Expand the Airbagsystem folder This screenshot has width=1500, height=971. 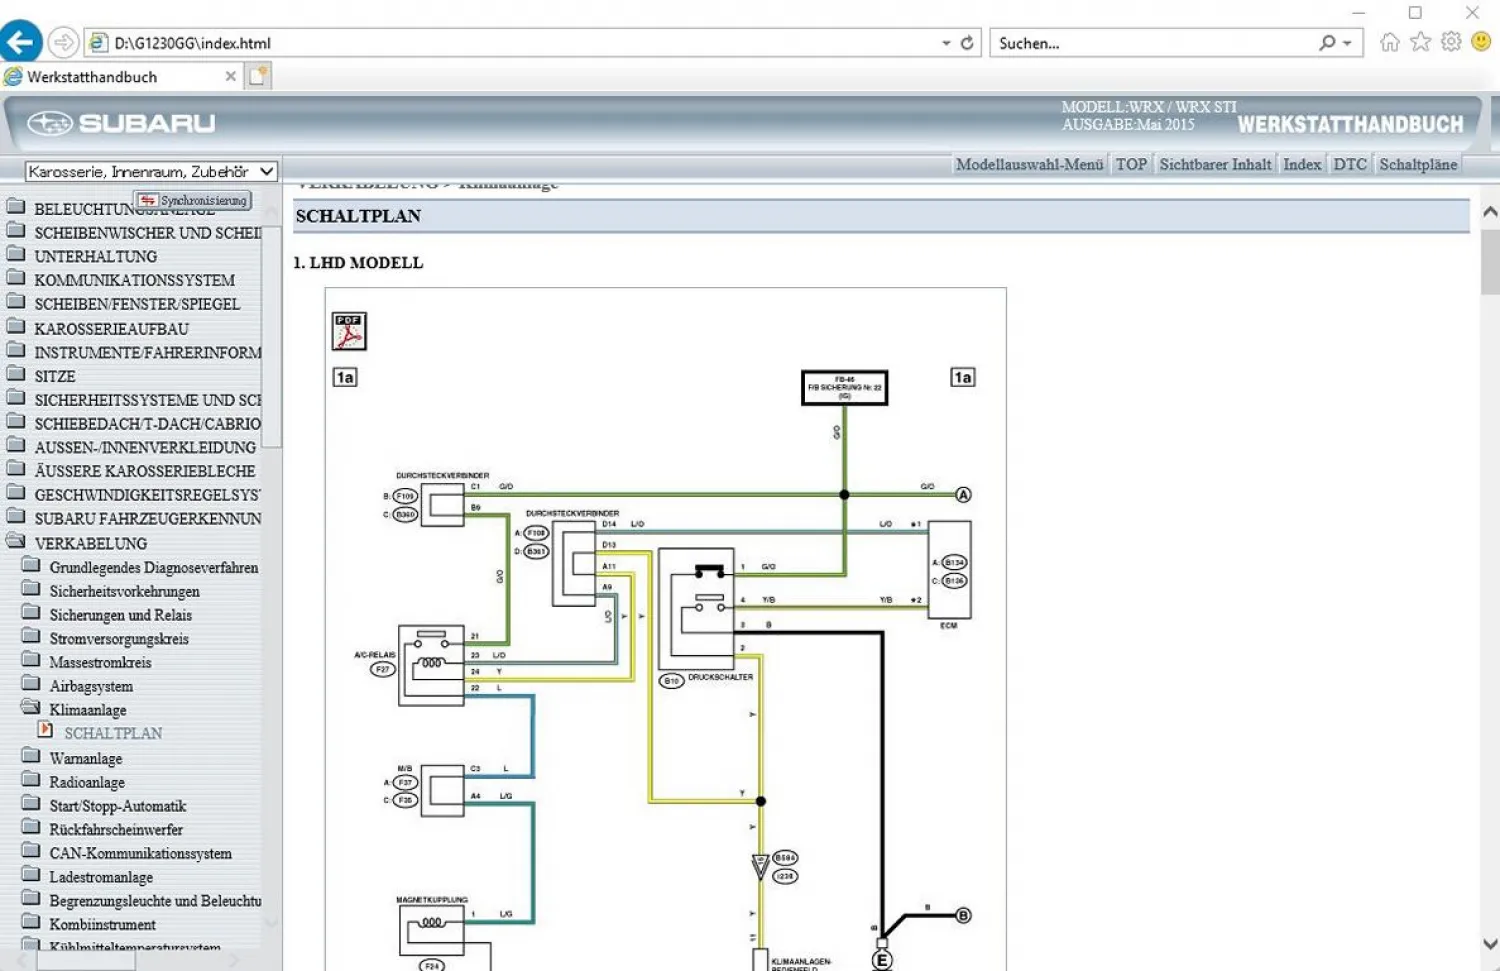pos(91,686)
